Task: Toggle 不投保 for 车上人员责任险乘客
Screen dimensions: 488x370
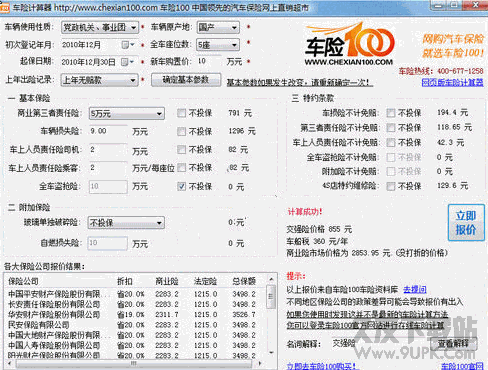Action: [x=182, y=168]
